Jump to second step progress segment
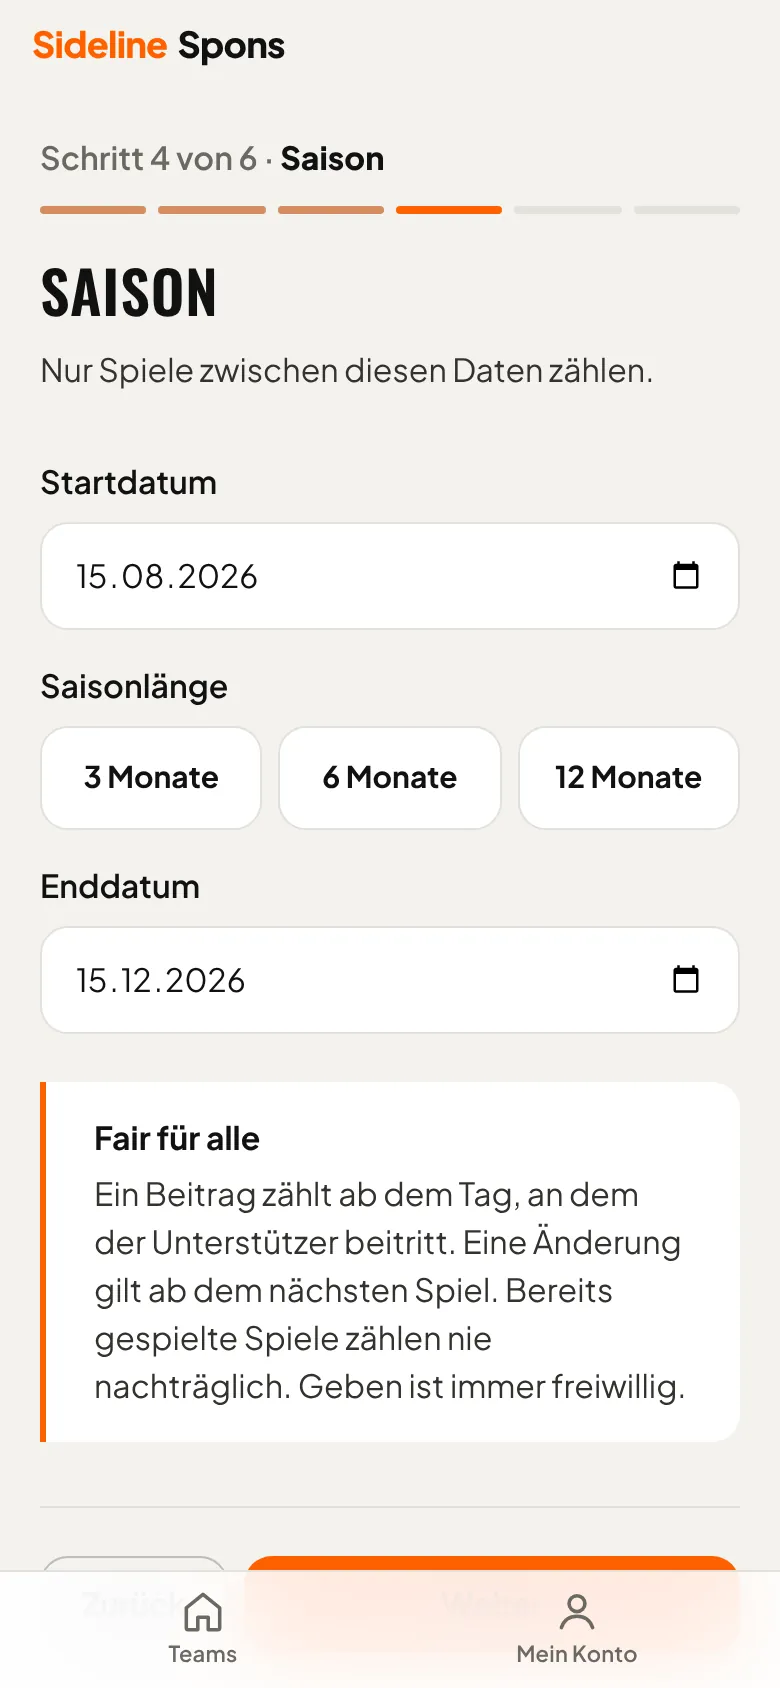Viewport: 780px width, 1688px height. coord(212,210)
